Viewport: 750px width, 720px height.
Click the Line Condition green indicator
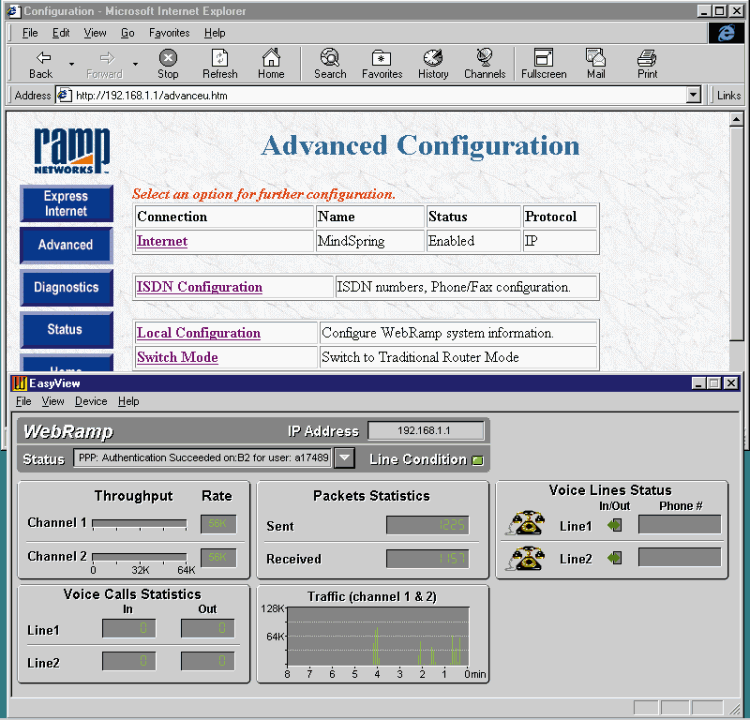pos(477,460)
